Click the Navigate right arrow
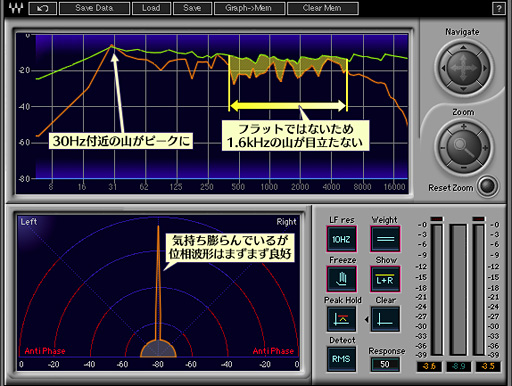512x386 pixels. click(485, 68)
